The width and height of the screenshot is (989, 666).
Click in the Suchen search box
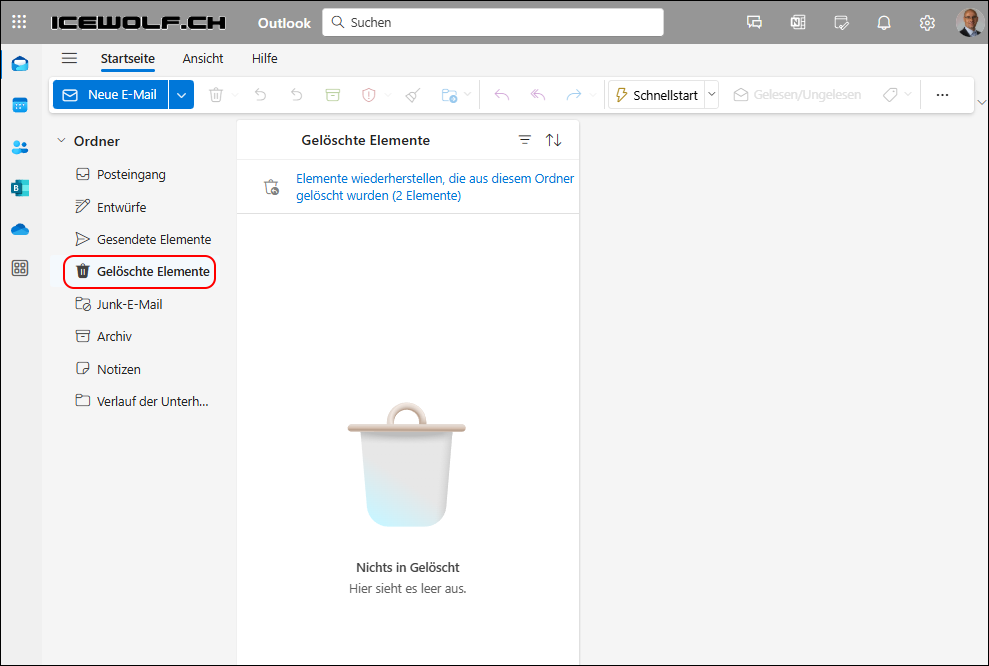point(493,22)
